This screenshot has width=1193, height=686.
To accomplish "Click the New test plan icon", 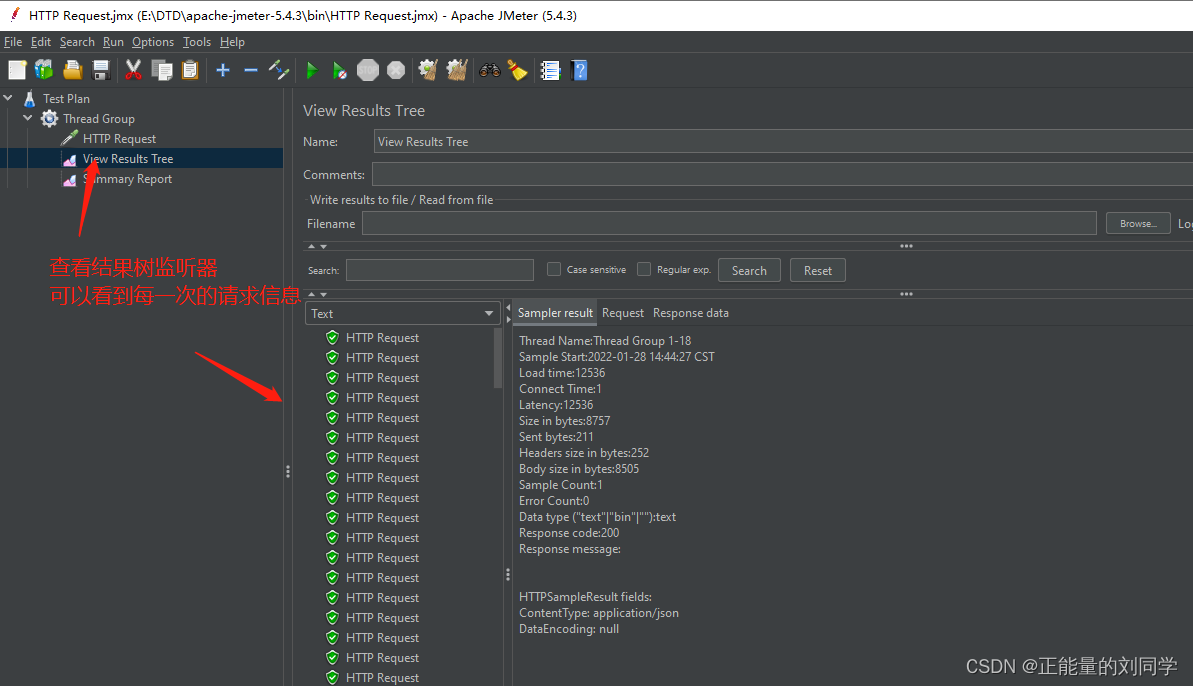I will pos(17,71).
